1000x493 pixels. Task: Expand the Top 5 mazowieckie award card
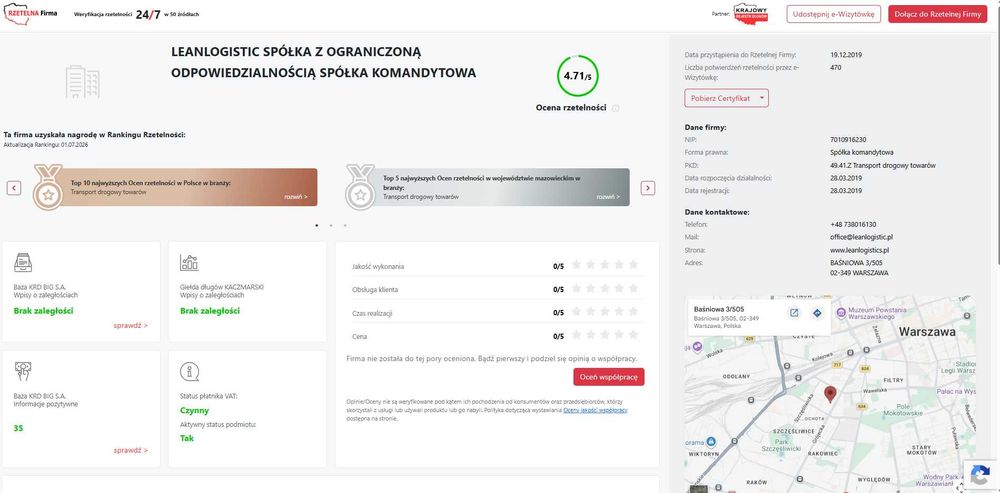608,197
